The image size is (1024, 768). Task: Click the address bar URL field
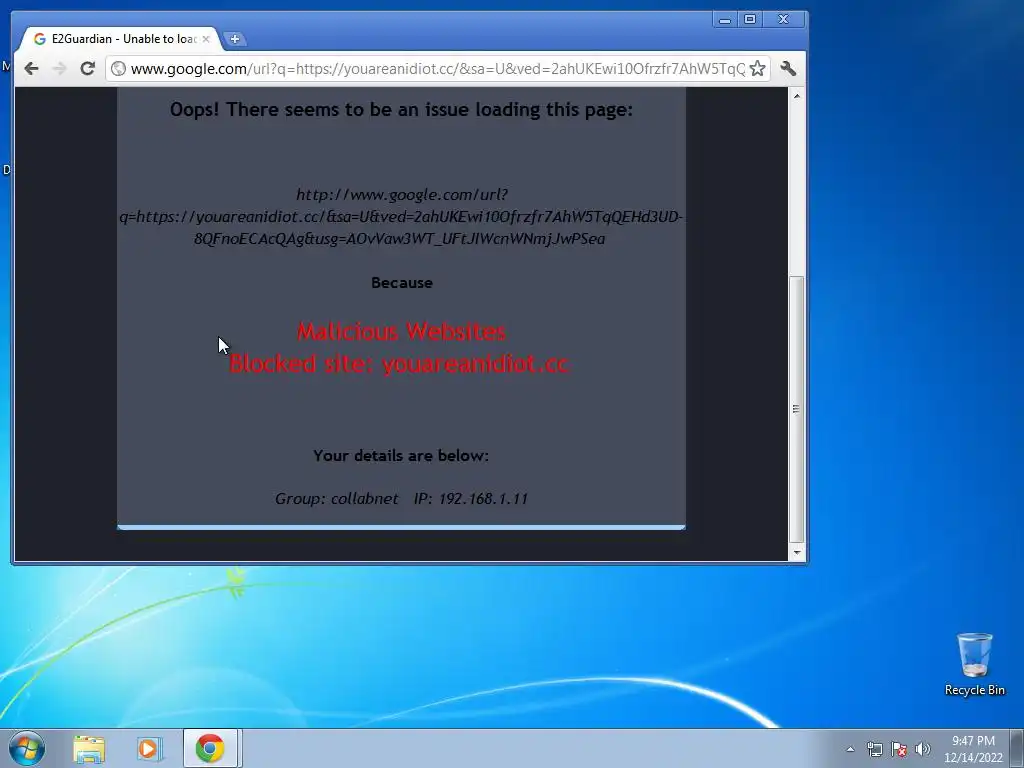pyautogui.click(x=438, y=69)
